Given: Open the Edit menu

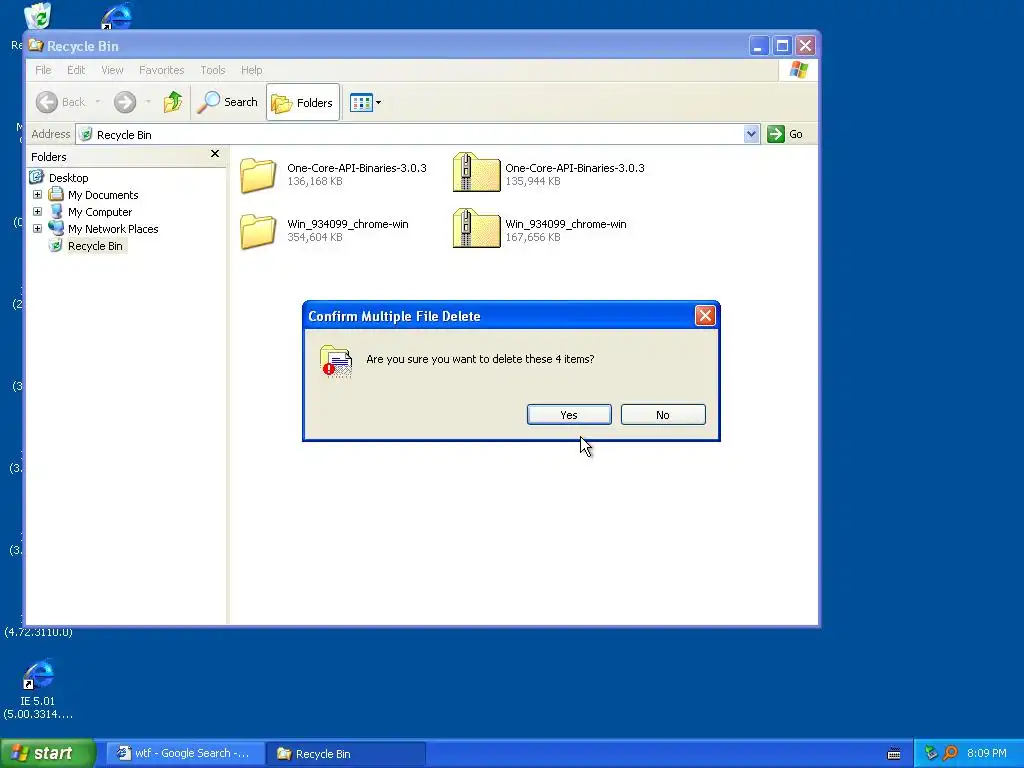Looking at the screenshot, I should [x=76, y=70].
